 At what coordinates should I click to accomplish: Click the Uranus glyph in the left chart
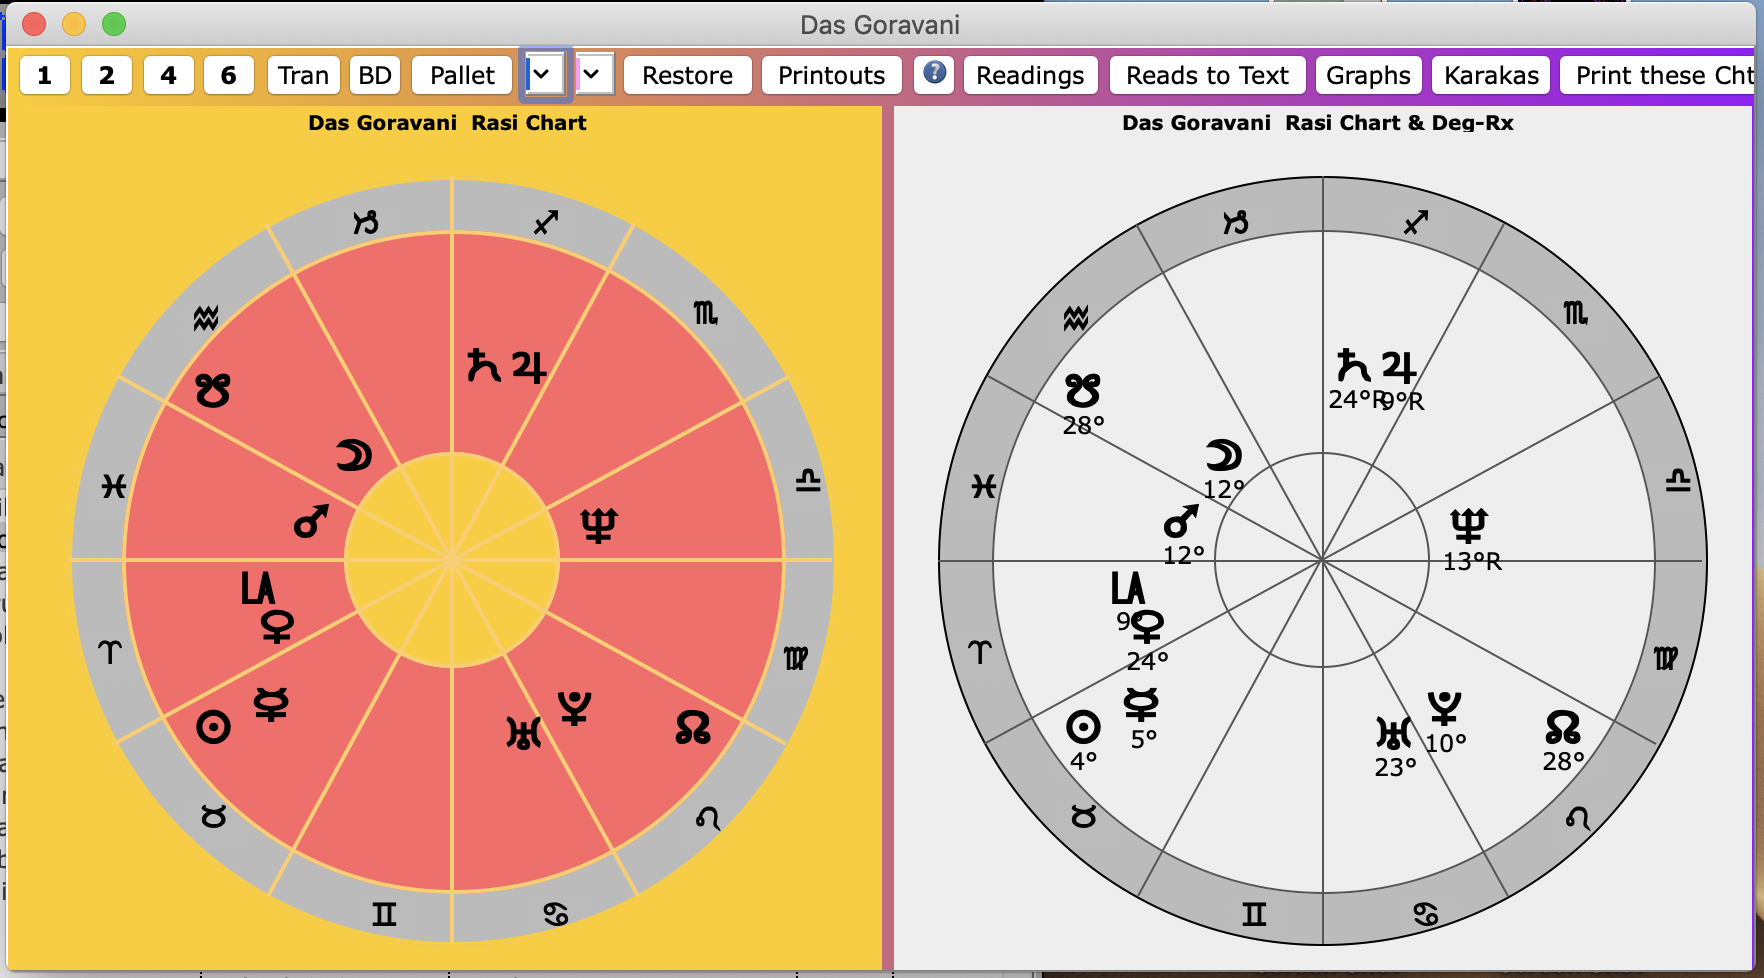524,733
